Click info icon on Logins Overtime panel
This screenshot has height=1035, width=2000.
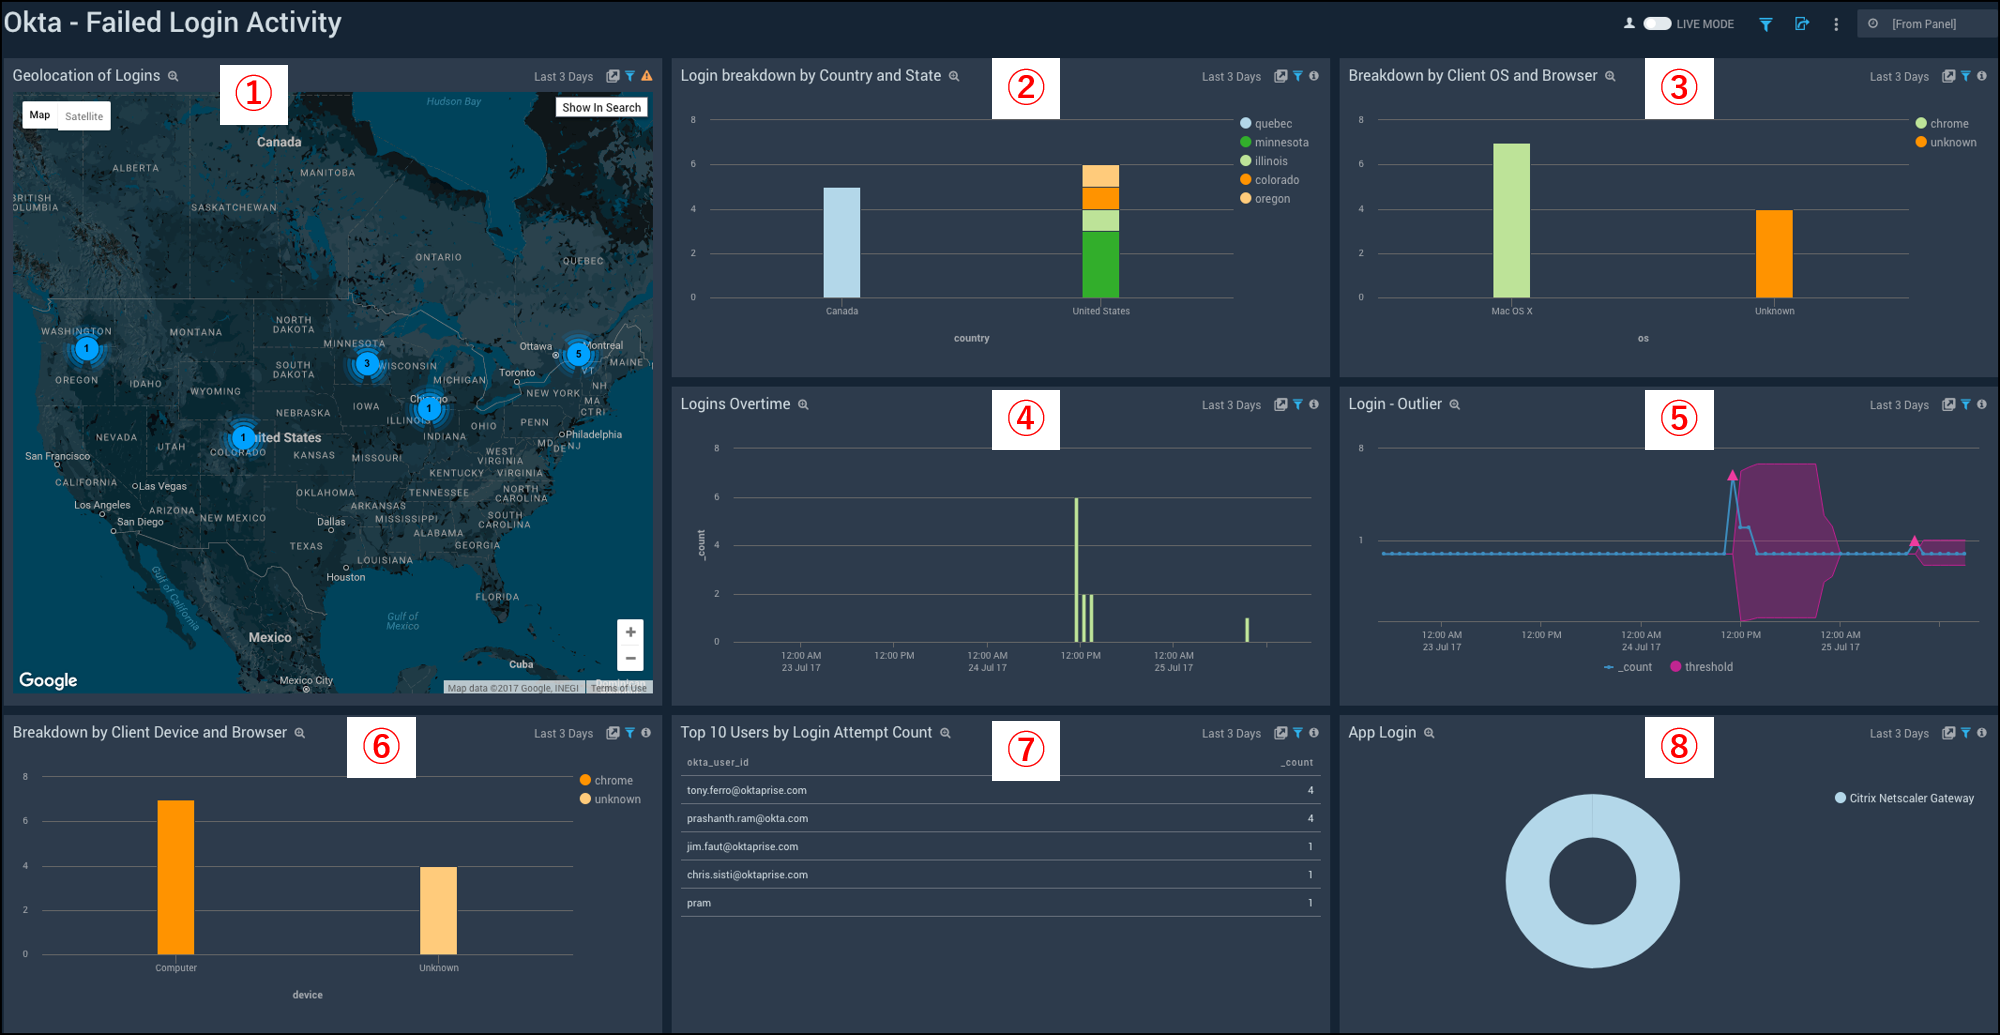click(1314, 405)
